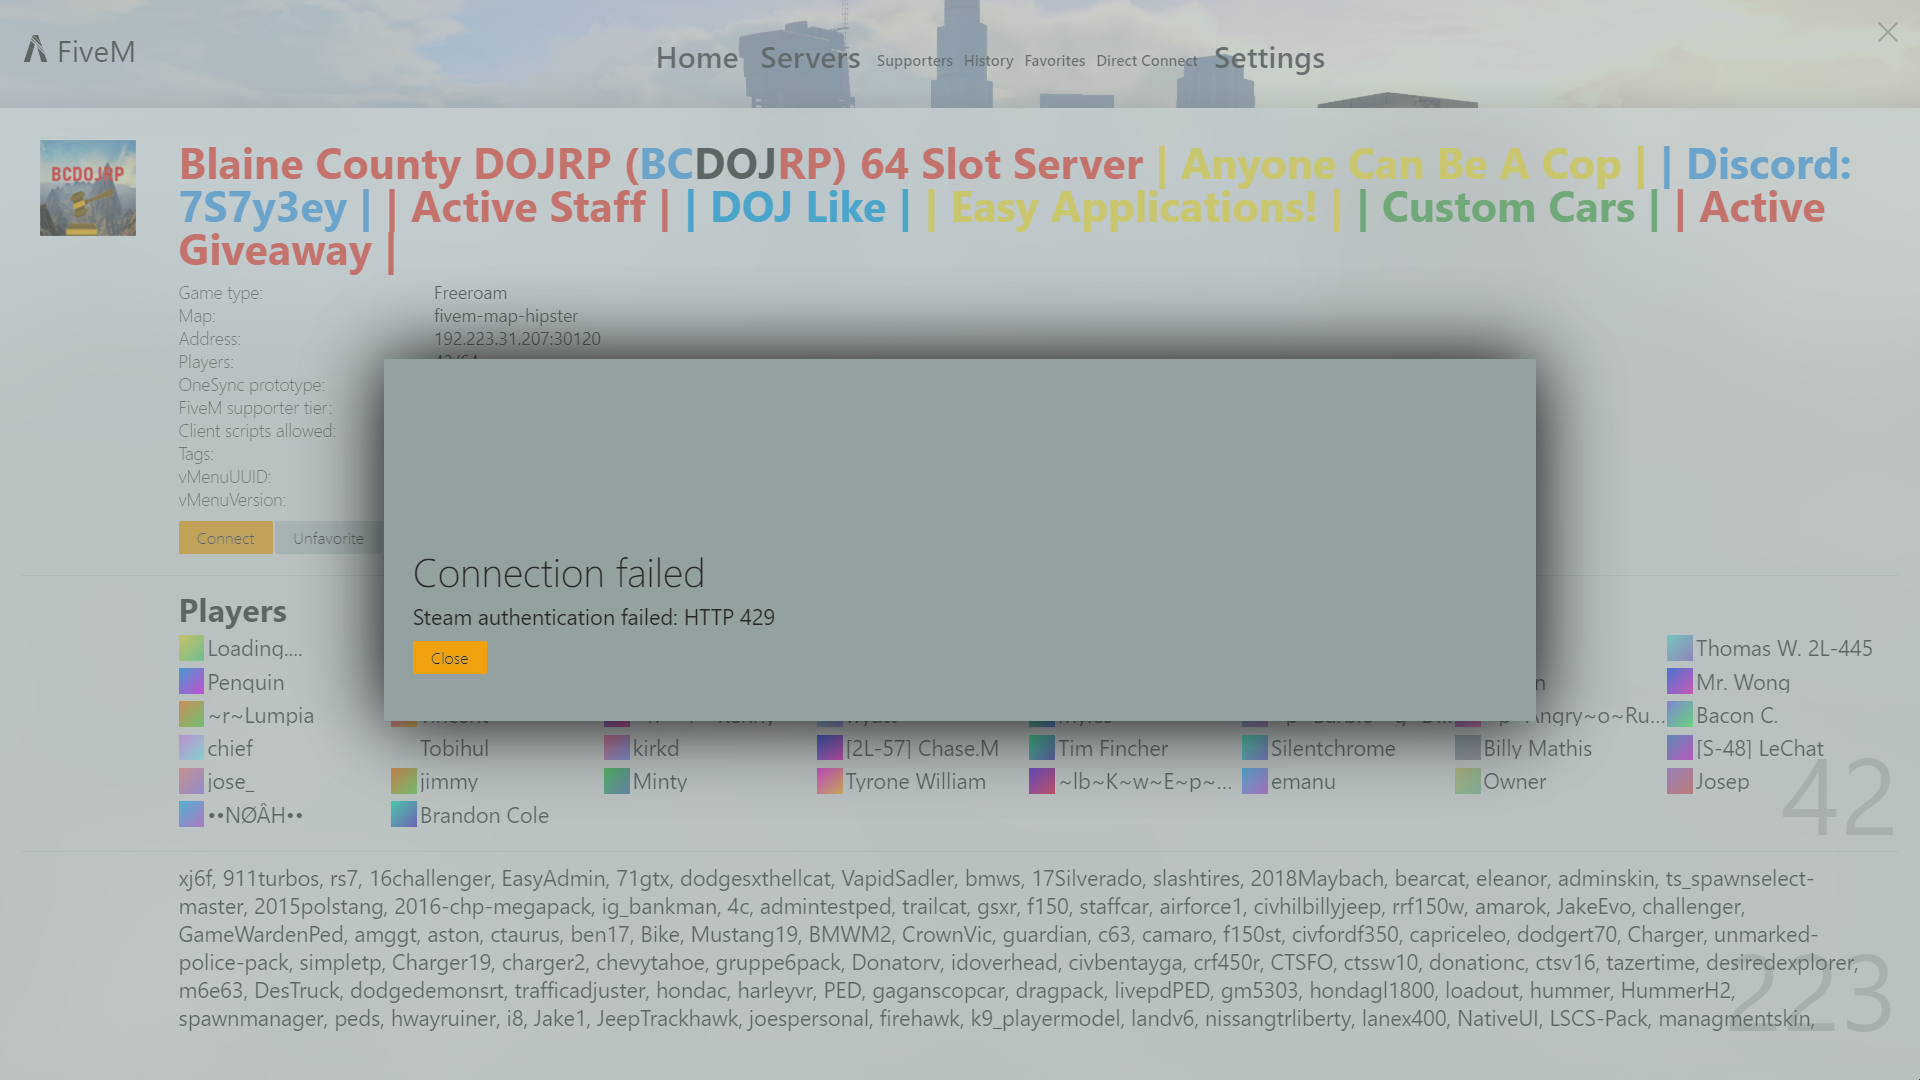The image size is (1920, 1080).
Task: Click avatar icon next to Billy Mathis
Action: [1467, 747]
